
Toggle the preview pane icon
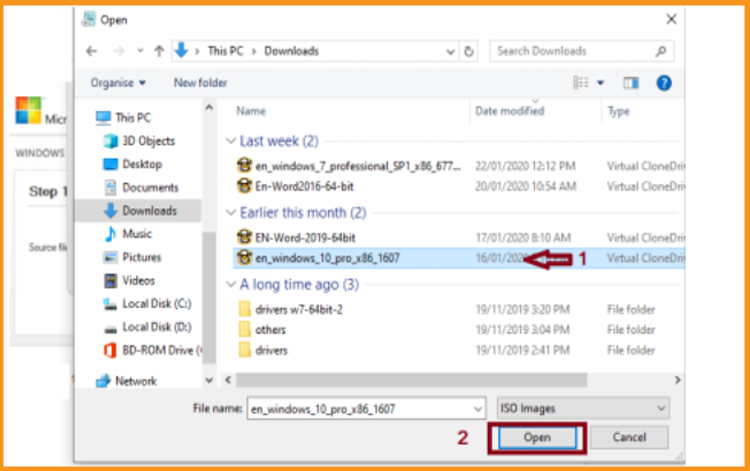tap(631, 83)
